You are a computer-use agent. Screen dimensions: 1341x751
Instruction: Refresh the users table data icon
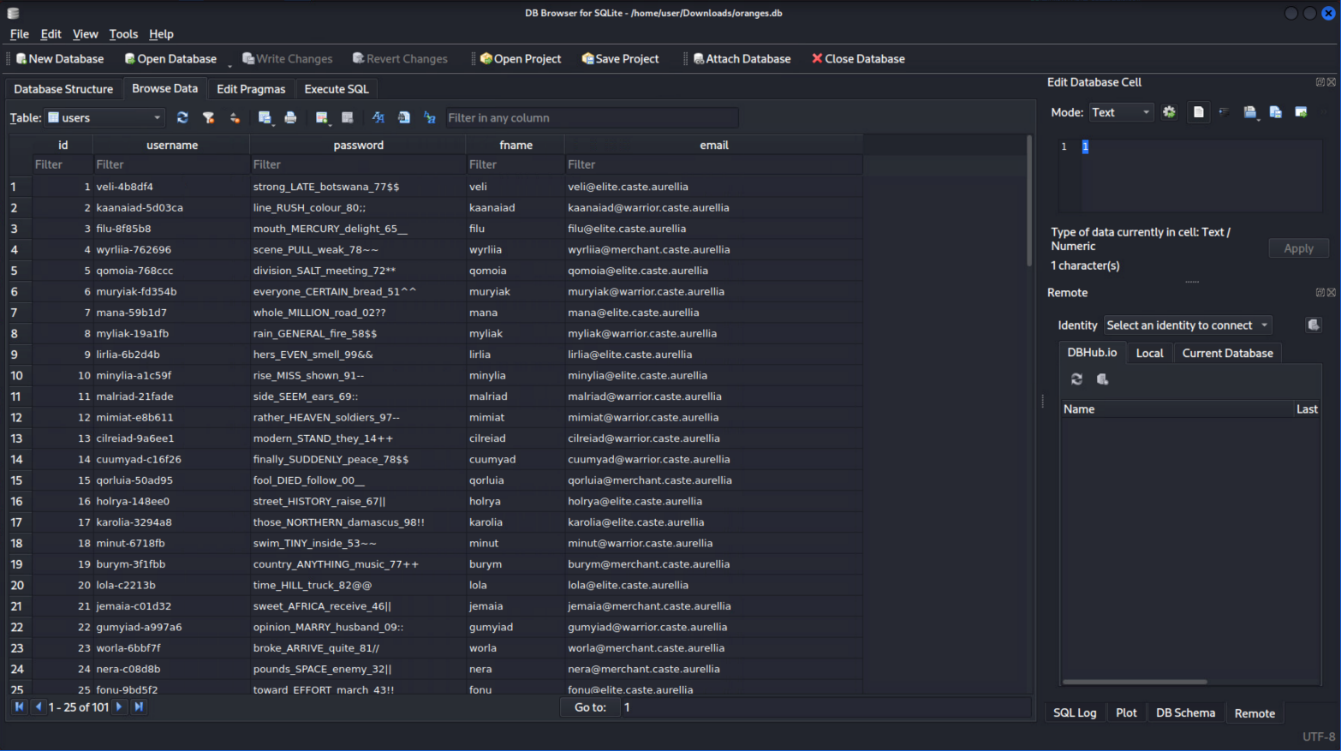[x=182, y=118]
